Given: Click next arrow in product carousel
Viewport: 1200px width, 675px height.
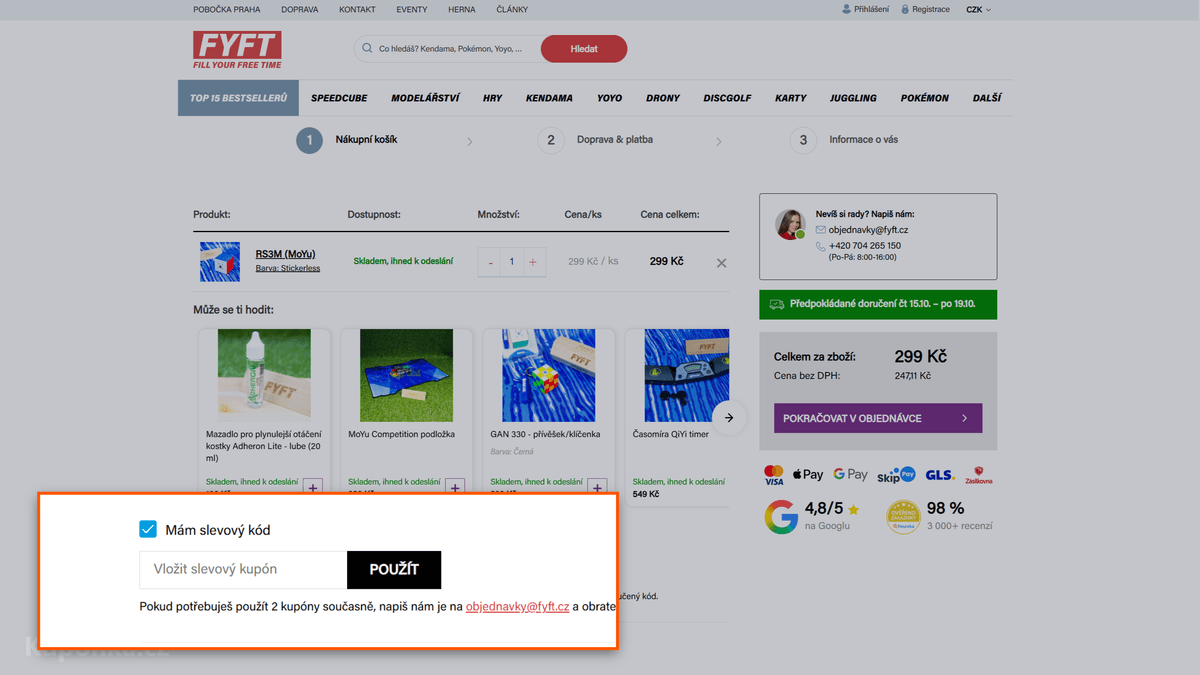Looking at the screenshot, I should [729, 418].
